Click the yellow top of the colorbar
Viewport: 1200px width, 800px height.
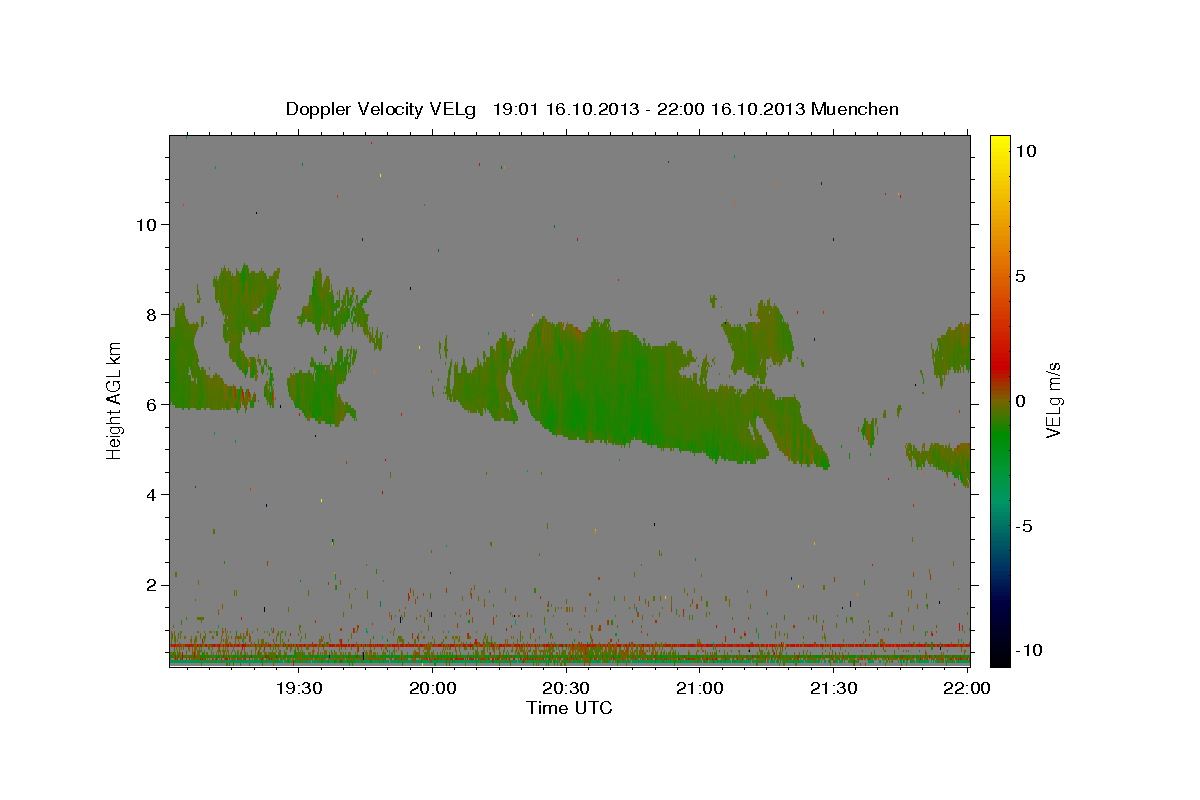[x=999, y=145]
